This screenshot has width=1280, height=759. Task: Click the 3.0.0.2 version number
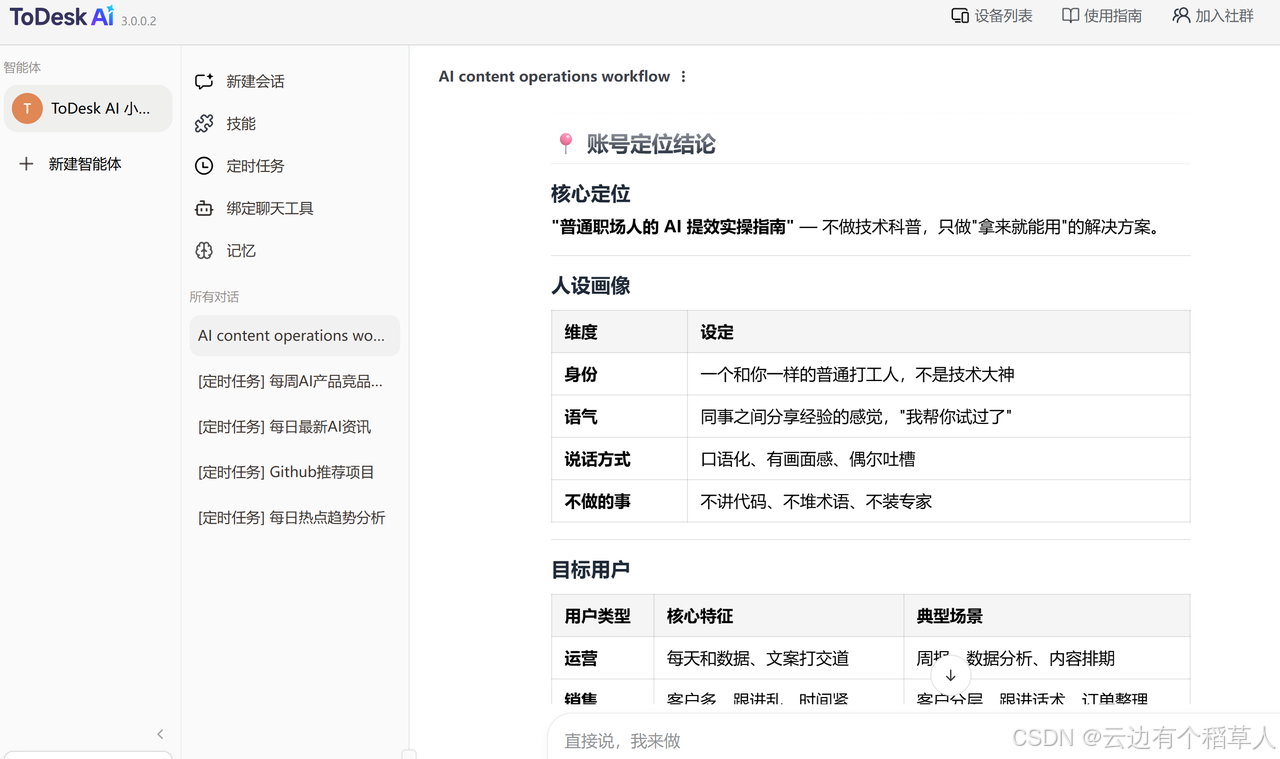139,21
